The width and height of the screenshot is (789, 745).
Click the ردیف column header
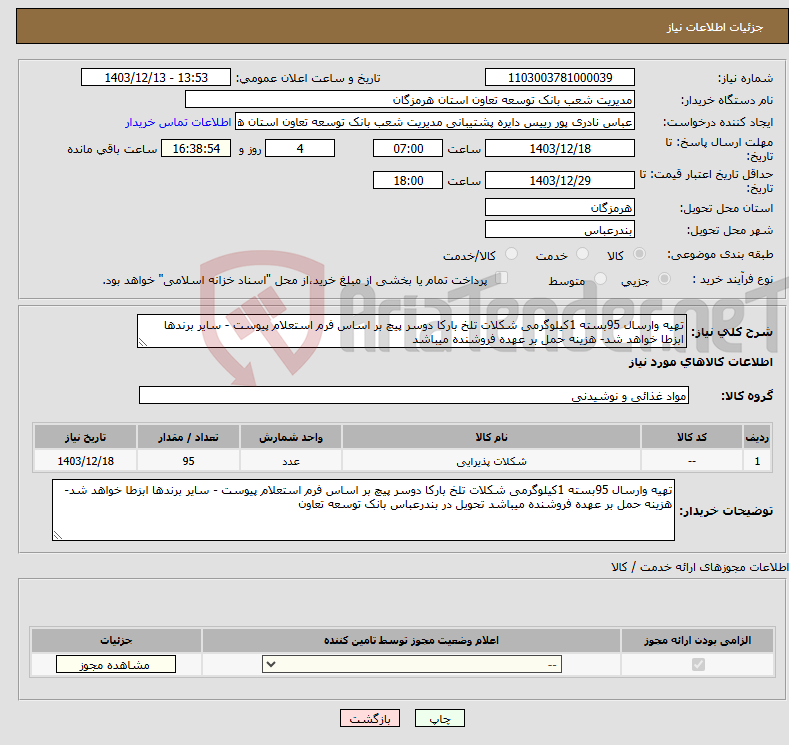[757, 437]
